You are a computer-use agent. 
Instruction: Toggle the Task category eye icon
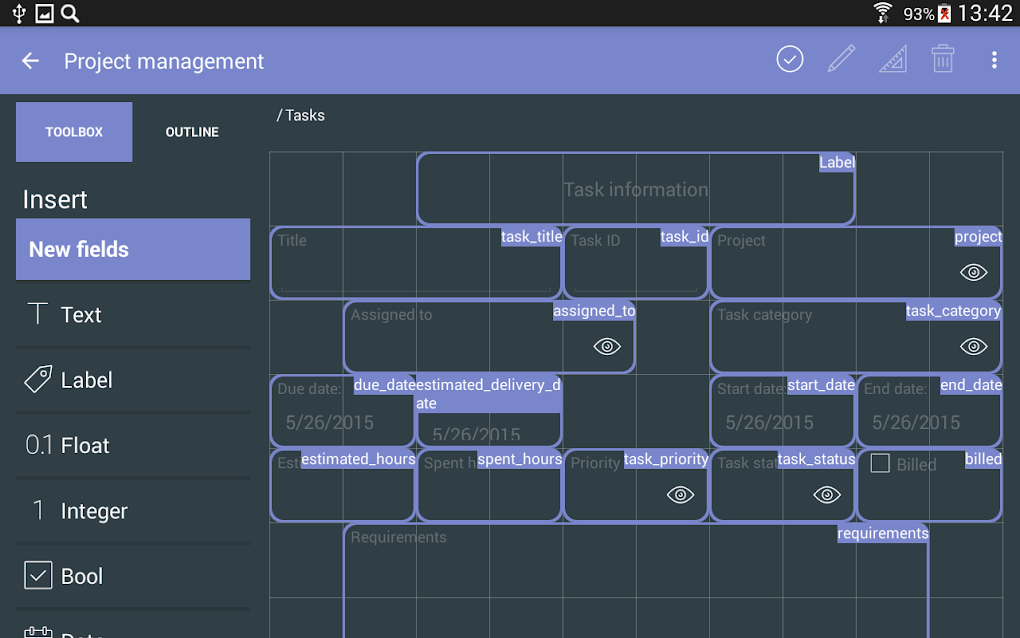973,346
